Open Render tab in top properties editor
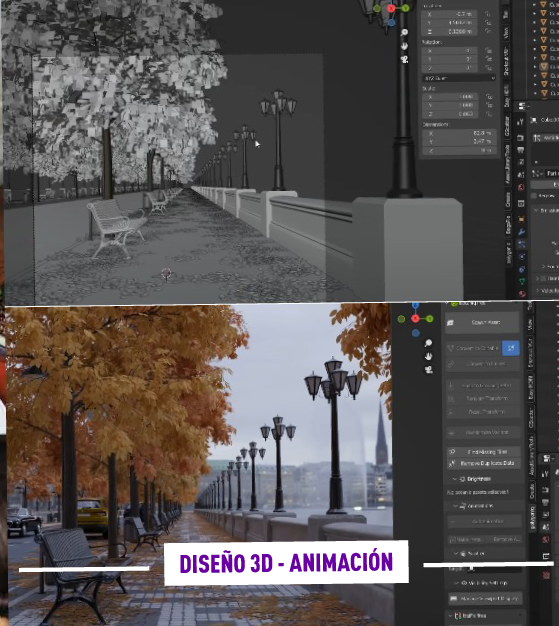The image size is (559, 626). click(x=521, y=138)
